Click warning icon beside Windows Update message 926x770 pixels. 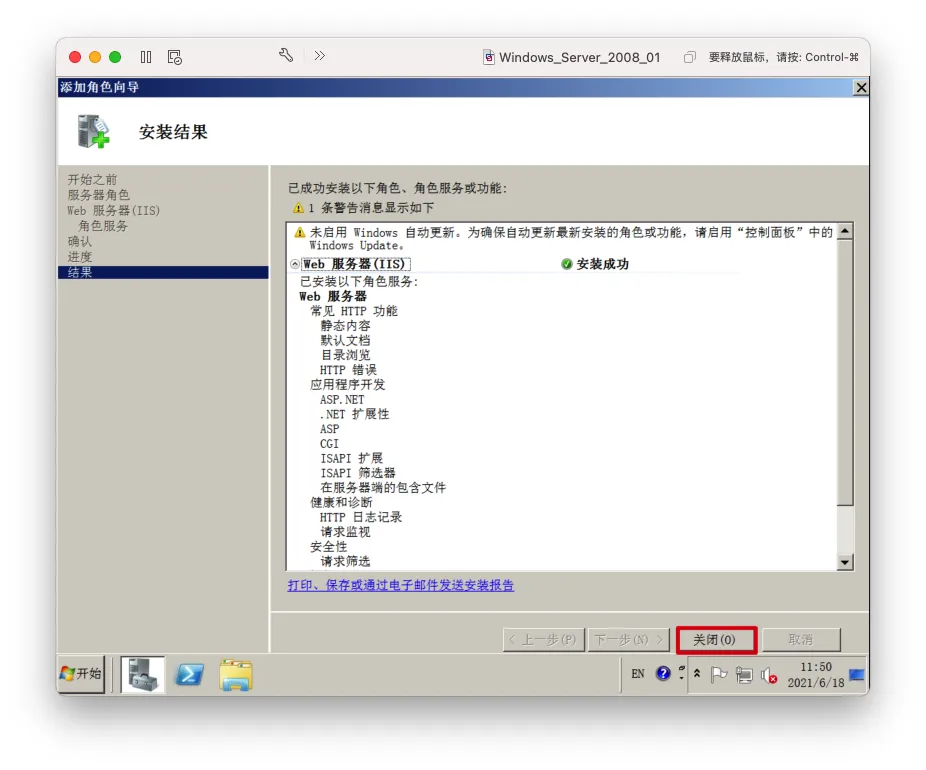[300, 233]
